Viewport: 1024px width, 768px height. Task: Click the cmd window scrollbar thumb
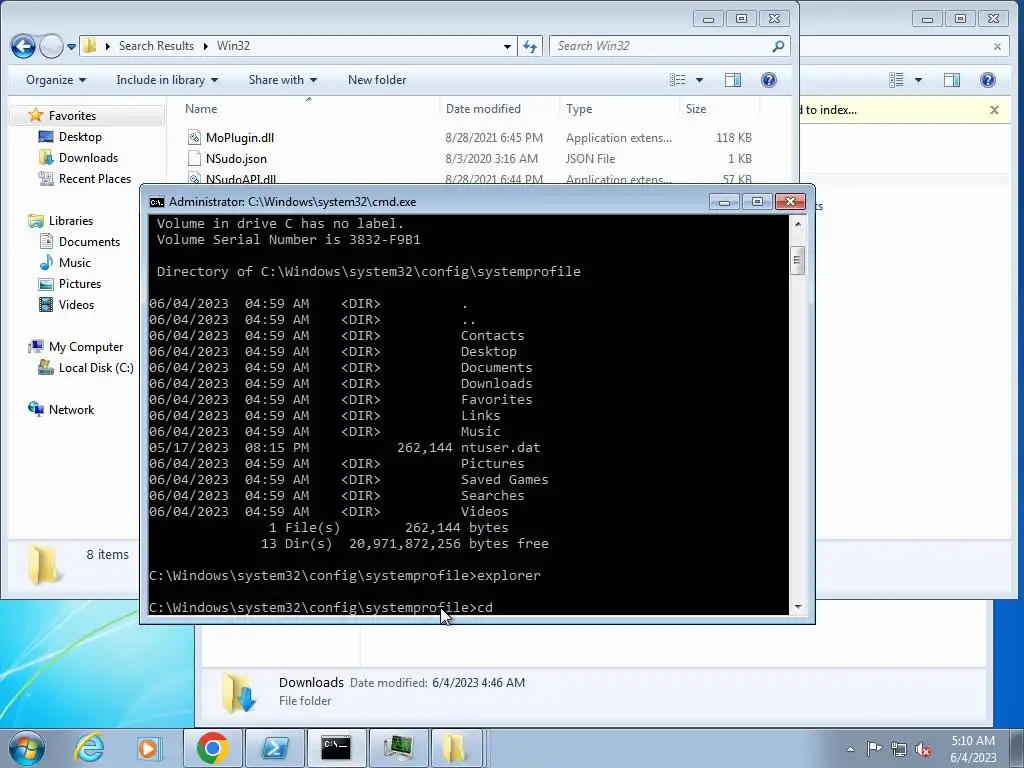pyautogui.click(x=797, y=261)
